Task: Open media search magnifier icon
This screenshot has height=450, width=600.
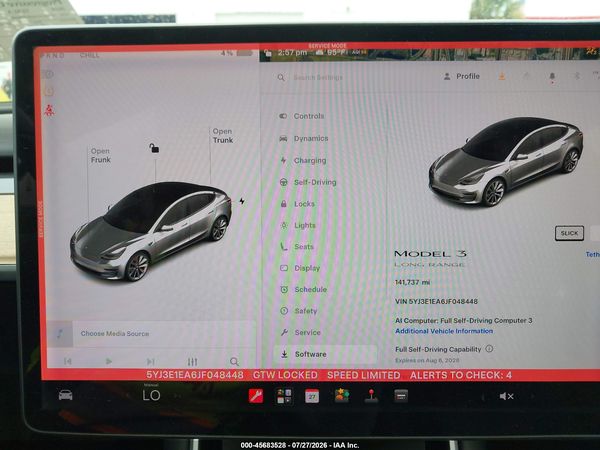Action: pos(234,362)
